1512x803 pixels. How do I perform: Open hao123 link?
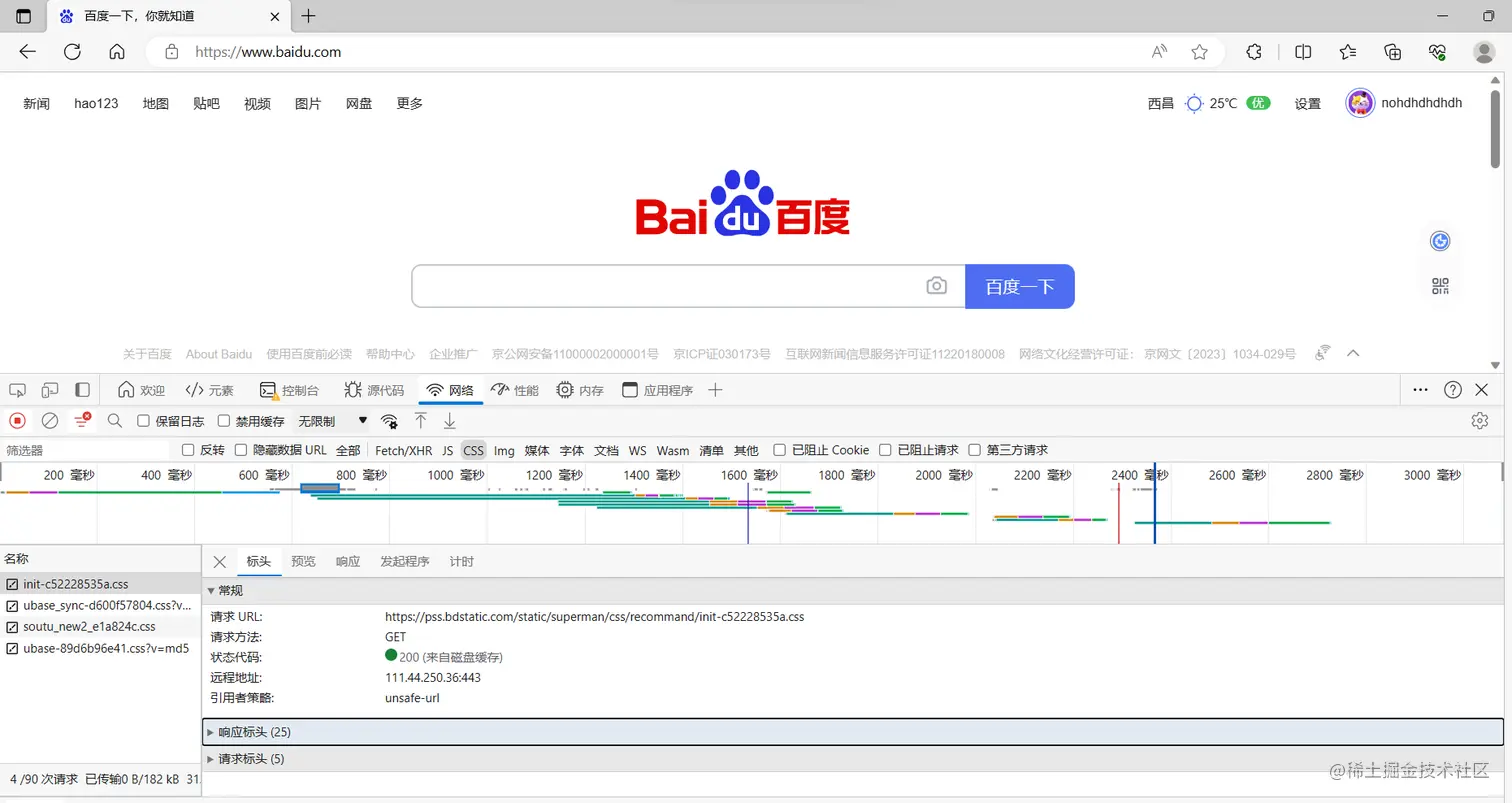point(96,103)
